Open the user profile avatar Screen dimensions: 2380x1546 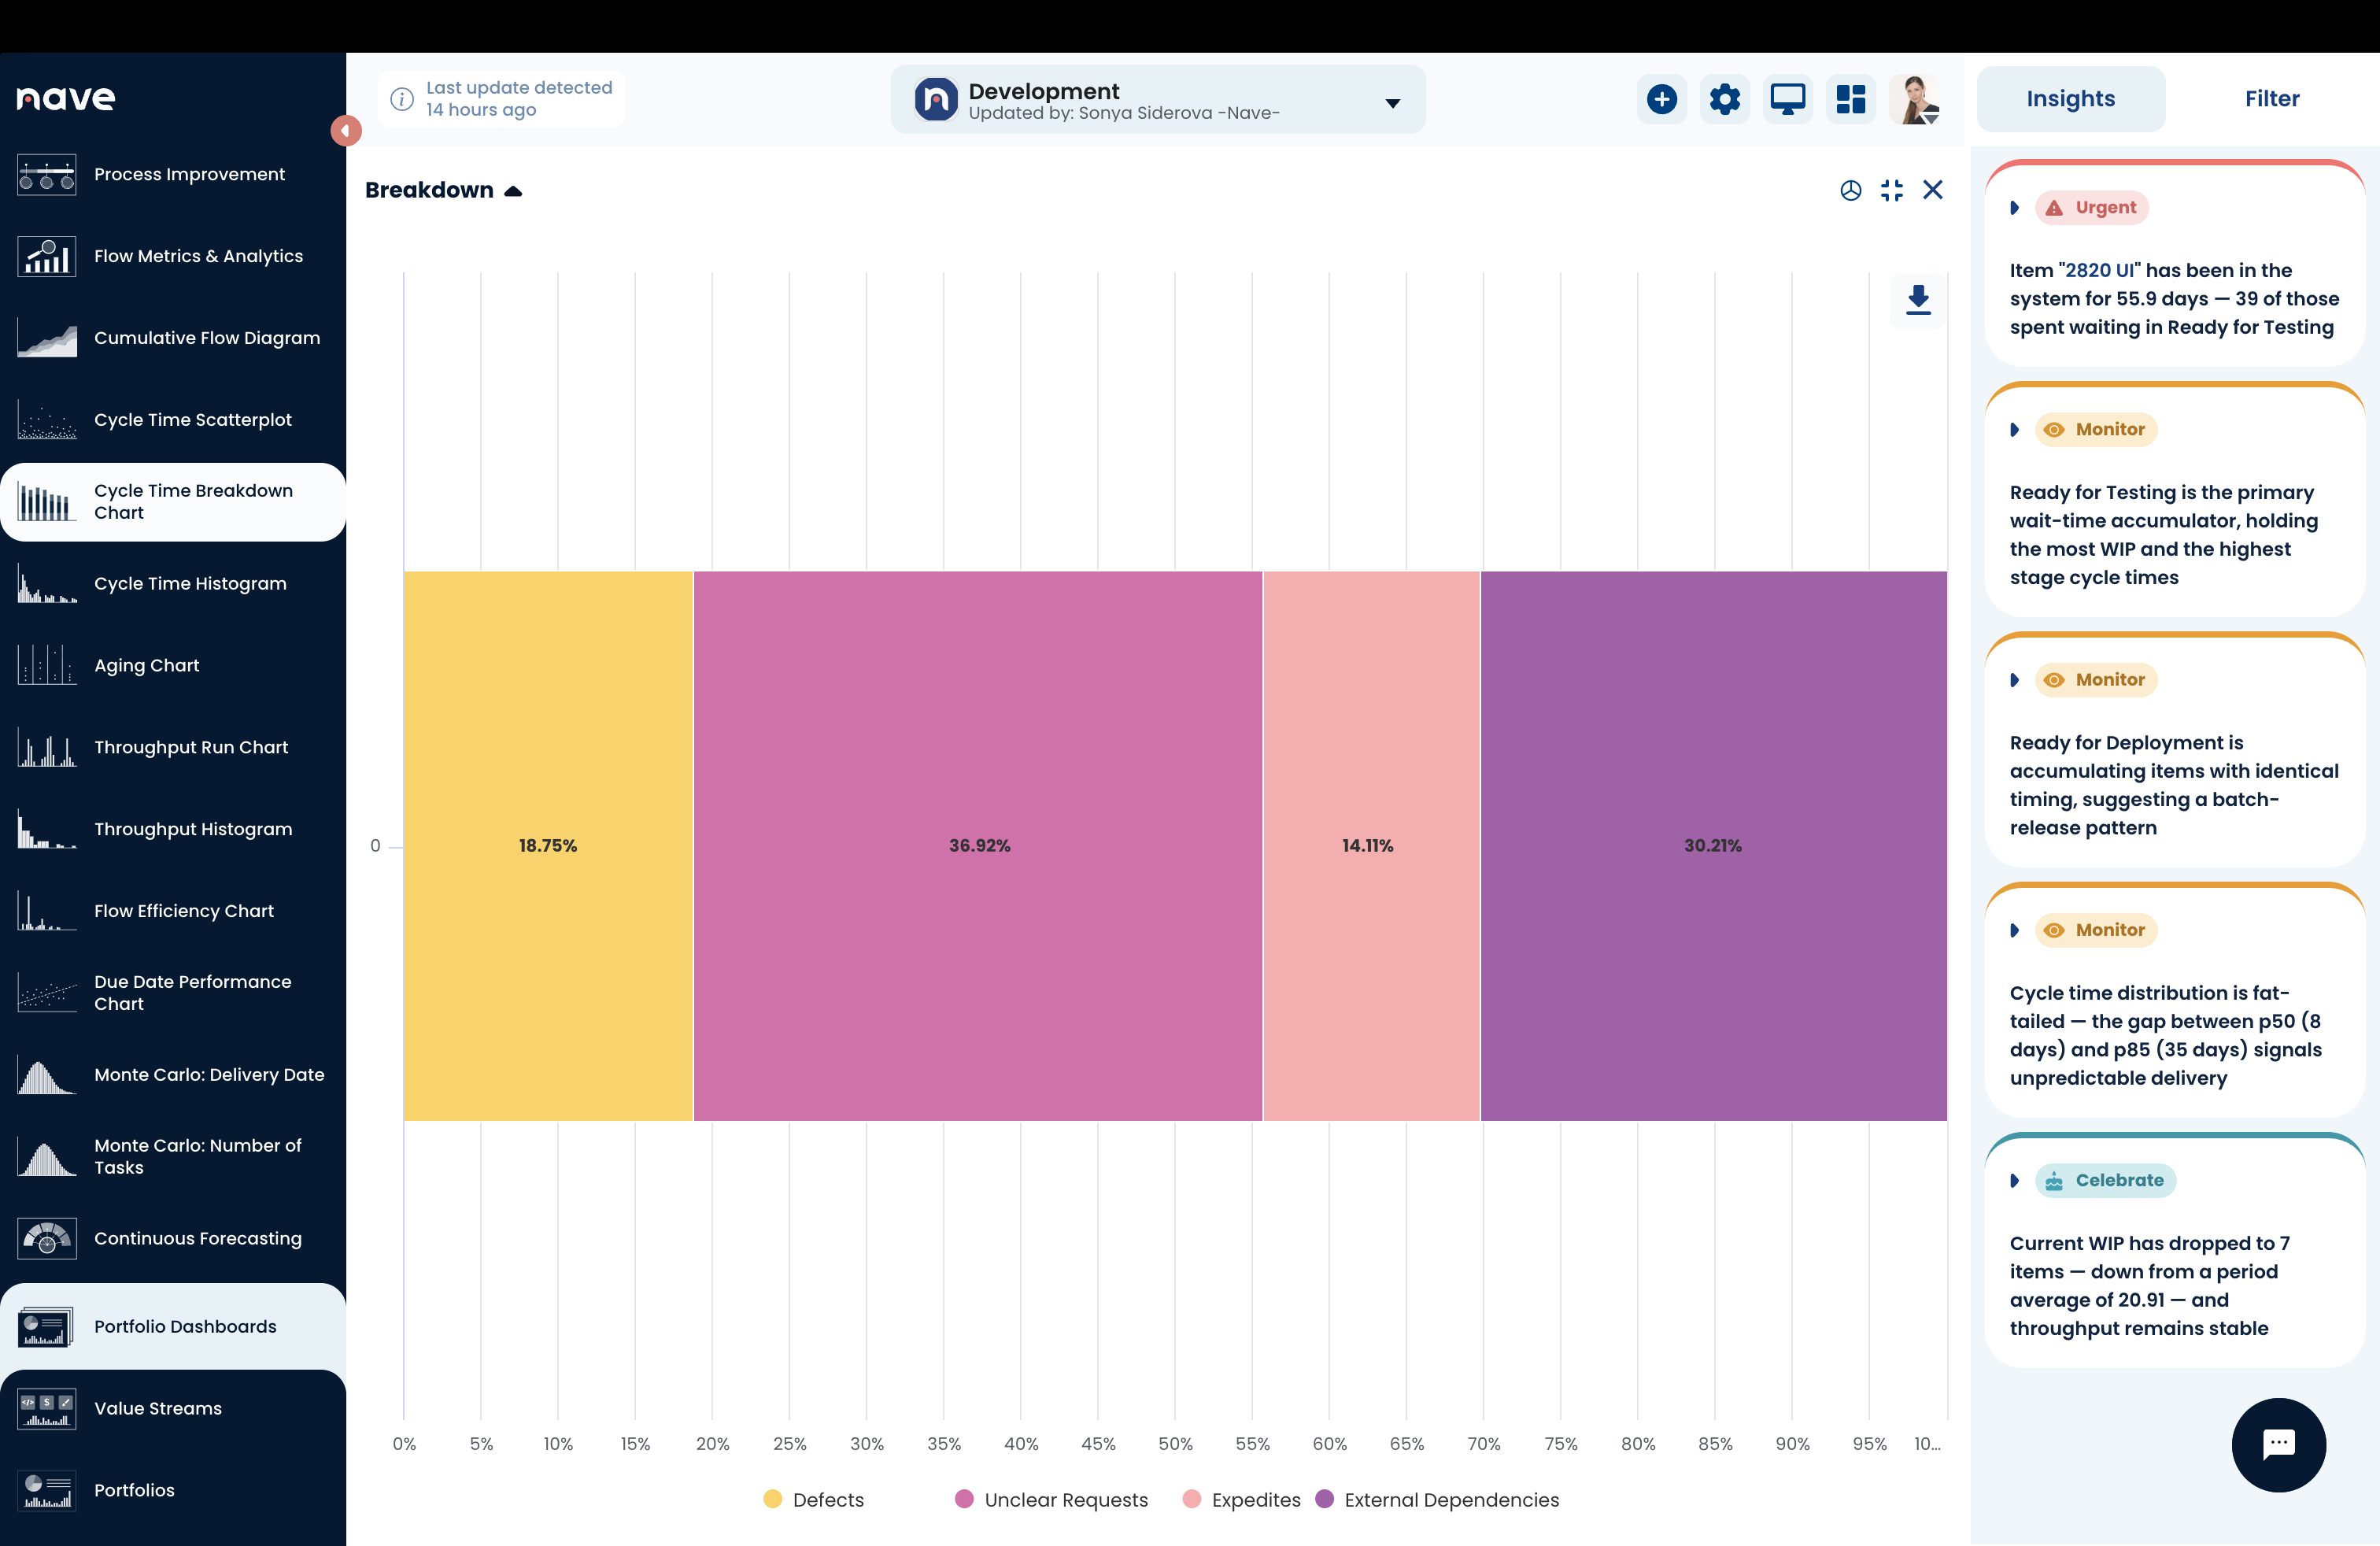click(1915, 100)
